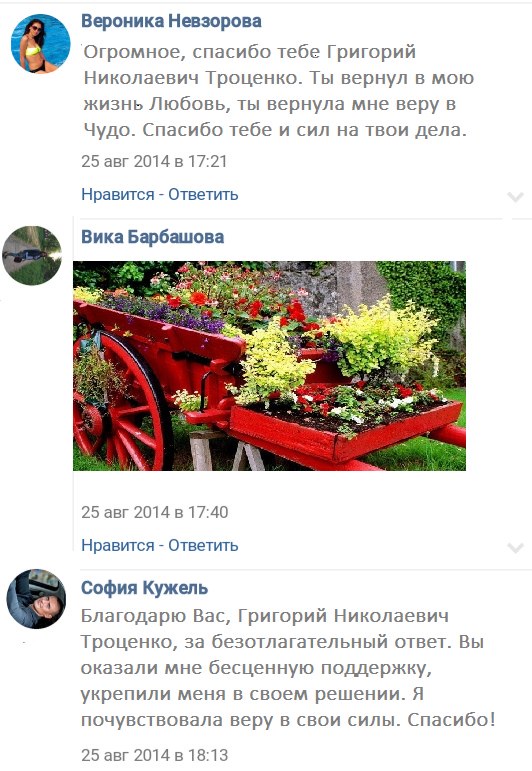The image size is (532, 771).
Task: Expand options chevron on Вероника's comment
Action: pos(515,197)
